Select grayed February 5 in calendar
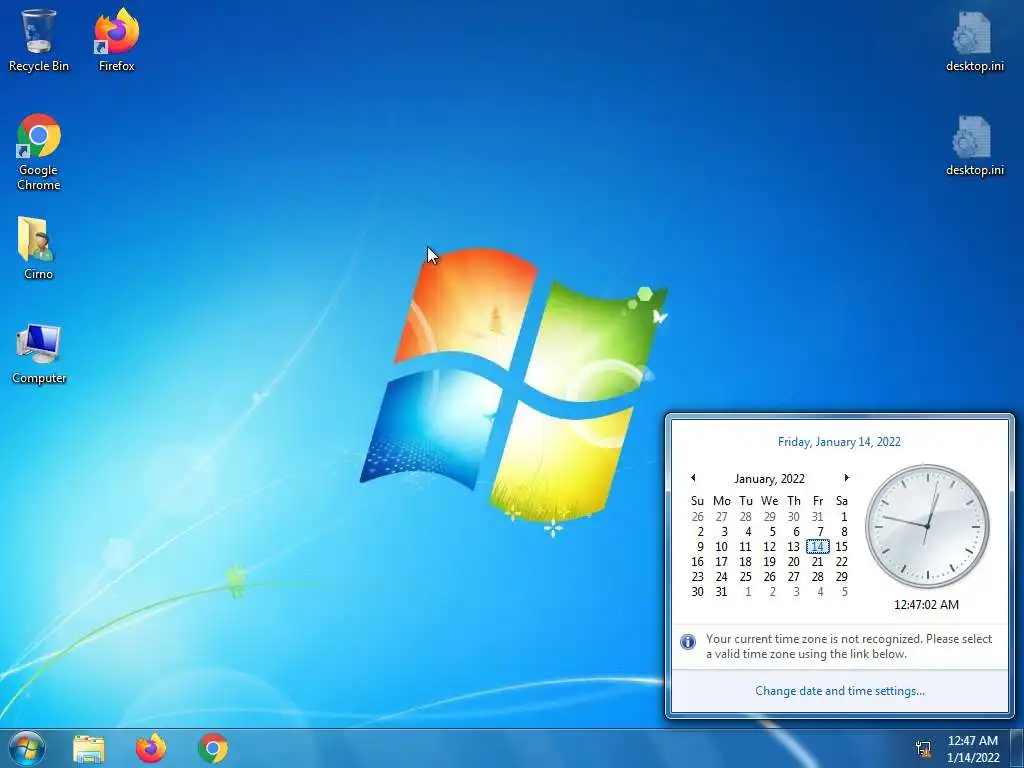 click(x=844, y=592)
